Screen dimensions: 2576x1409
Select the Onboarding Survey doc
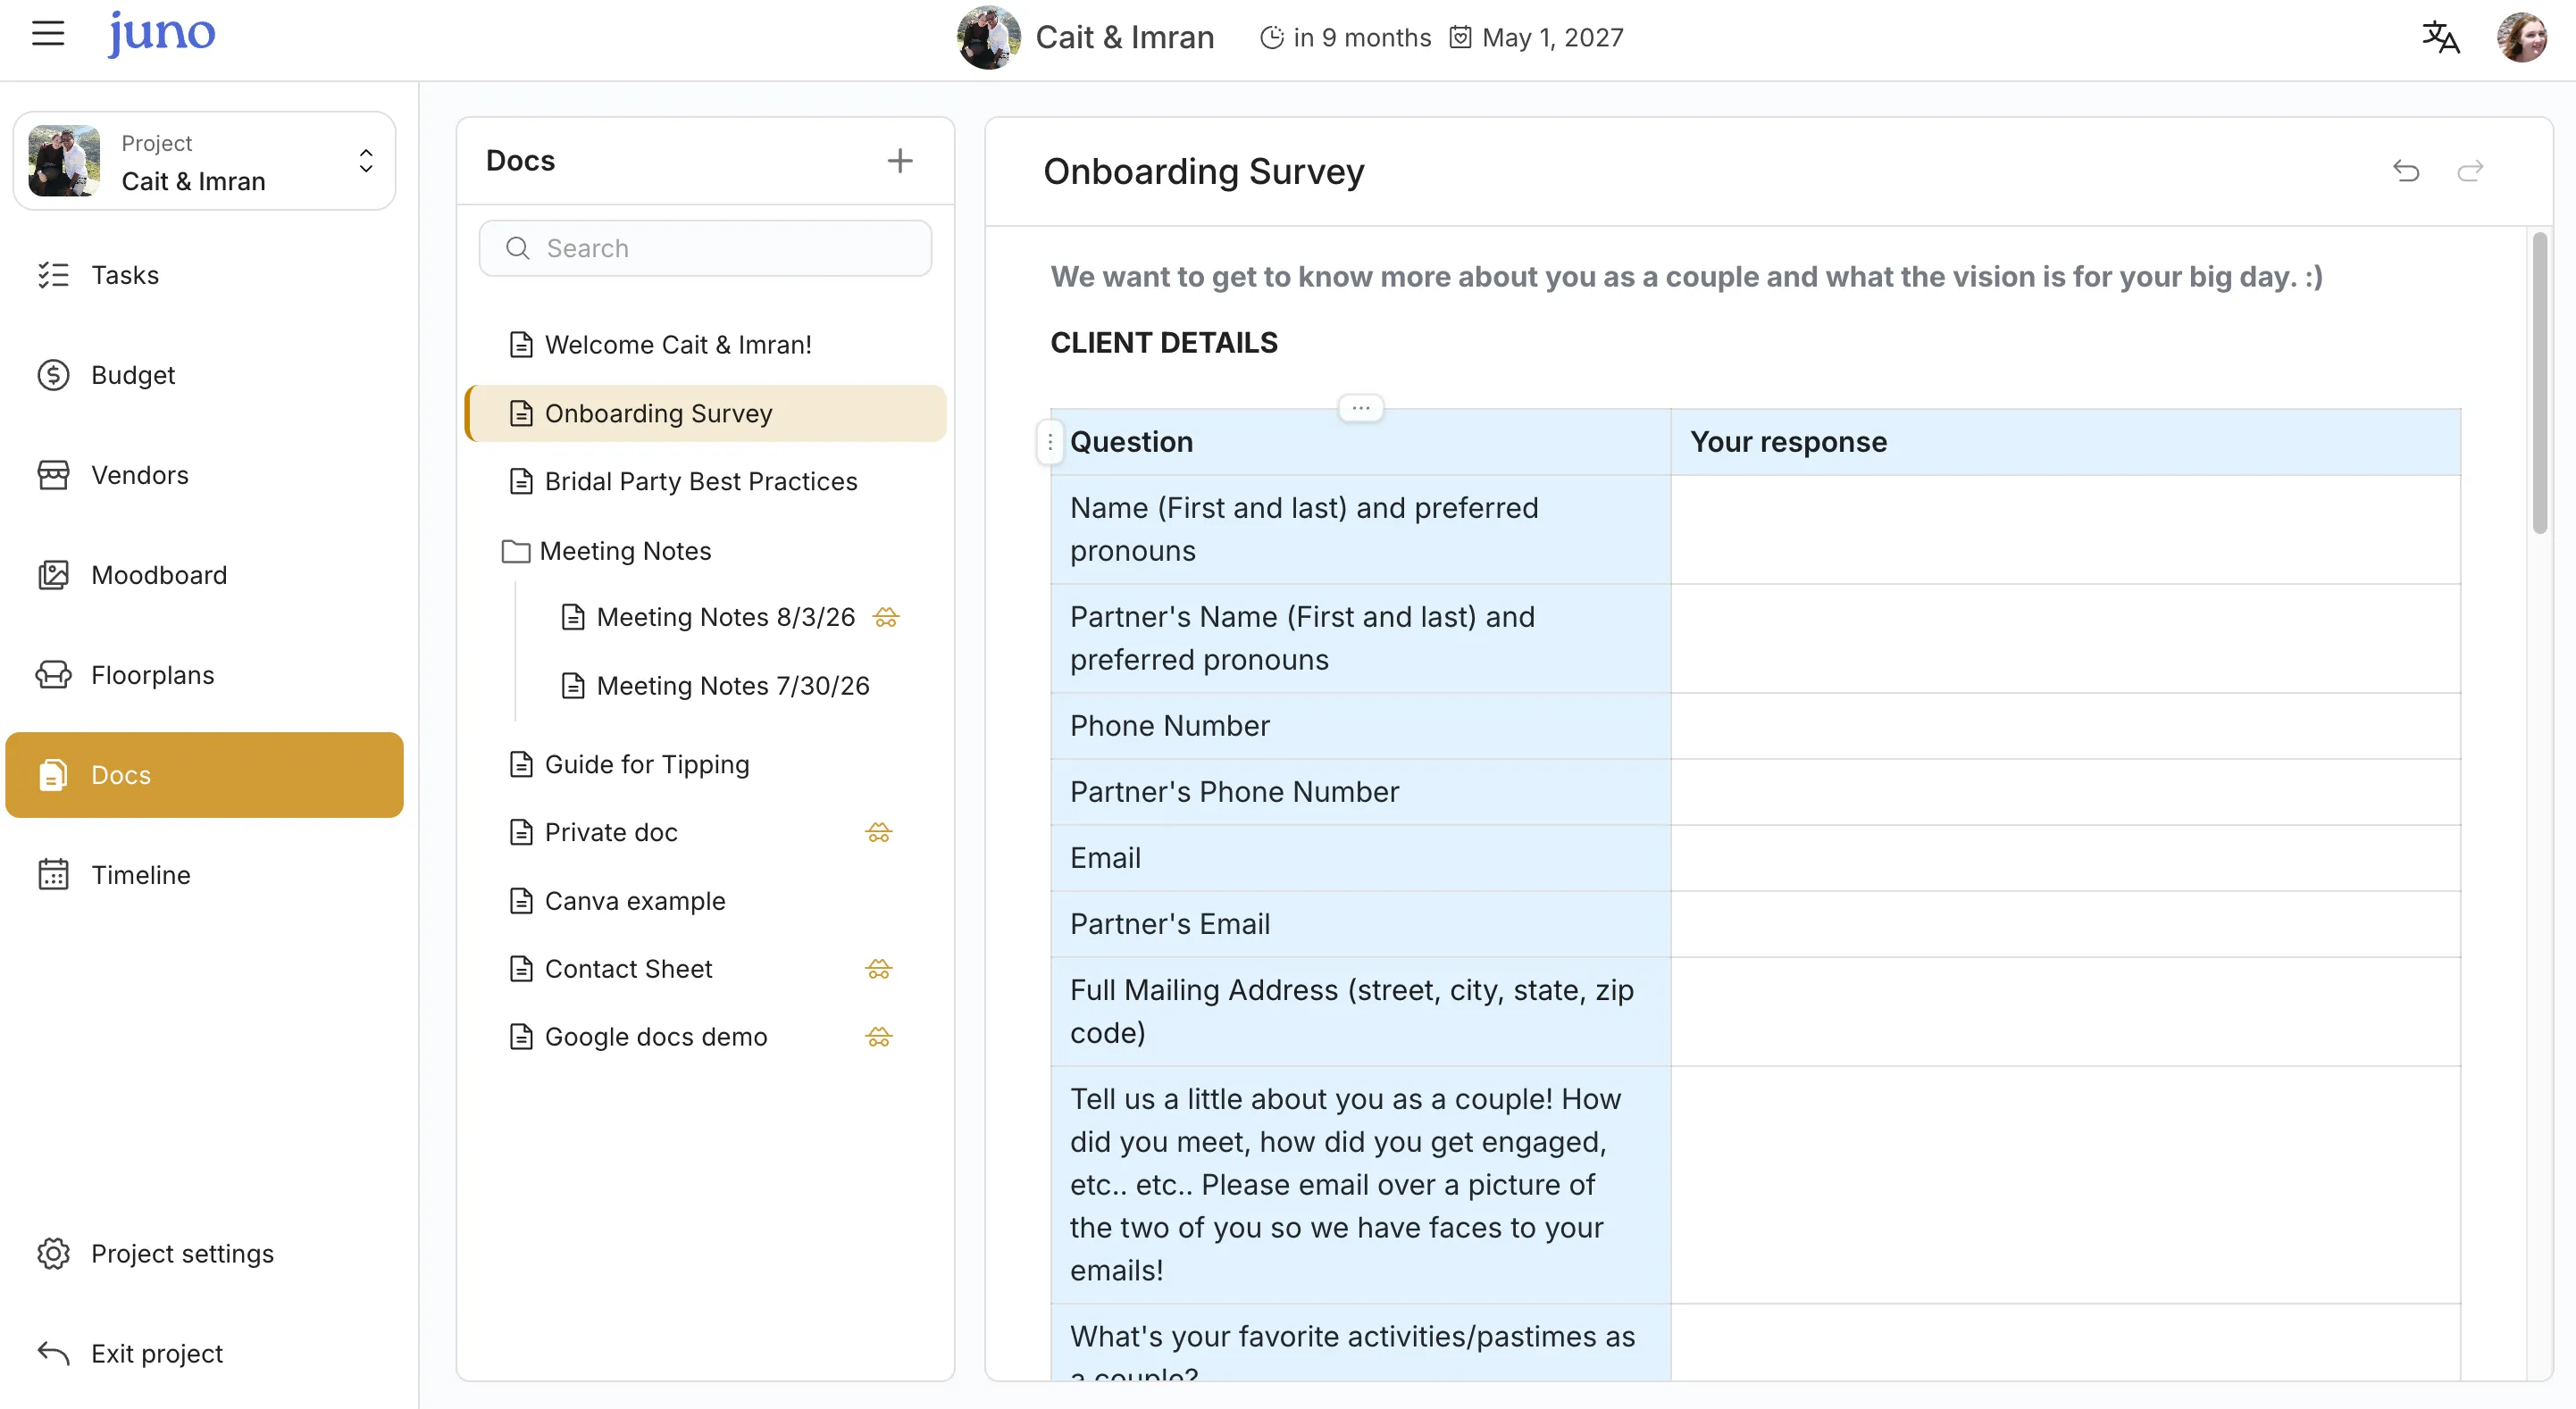(x=705, y=413)
